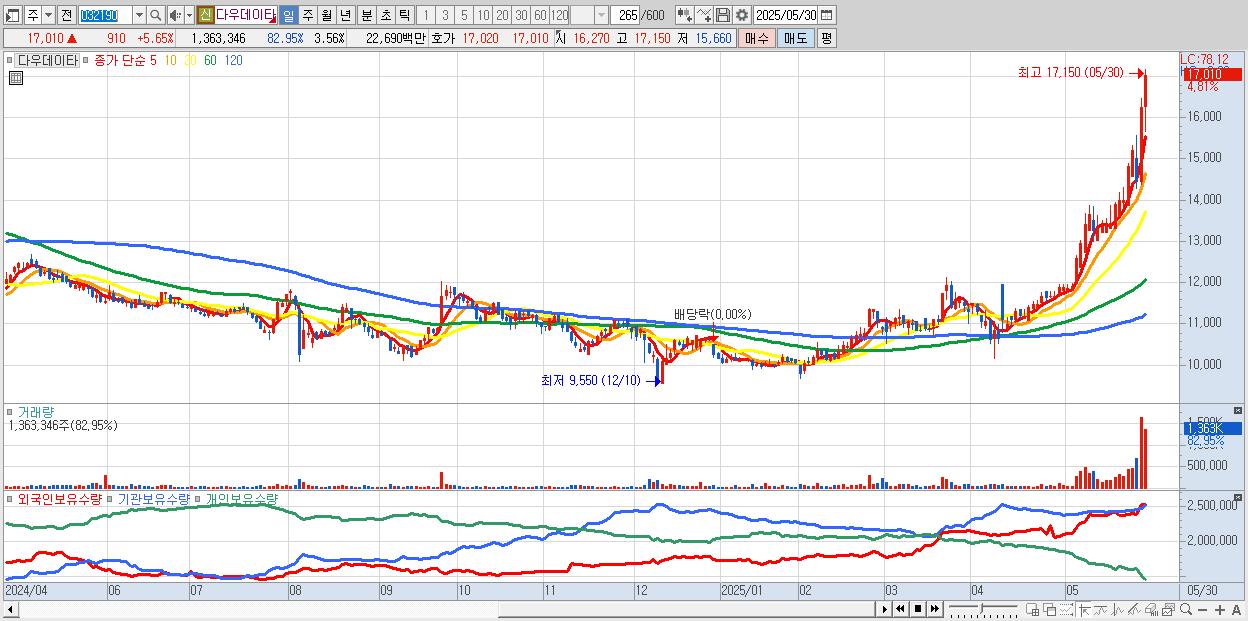Click the stock code input field 032190
Screen dimensions: 1248x621
(105, 15)
